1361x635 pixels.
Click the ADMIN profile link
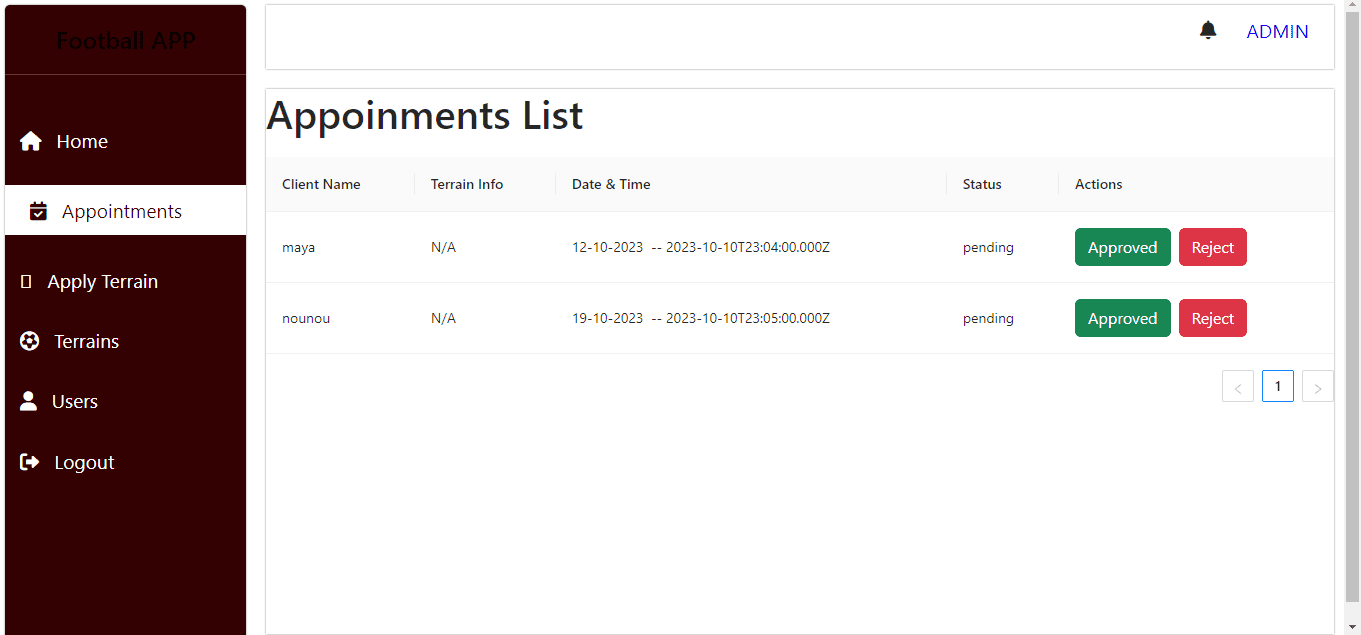pyautogui.click(x=1277, y=31)
